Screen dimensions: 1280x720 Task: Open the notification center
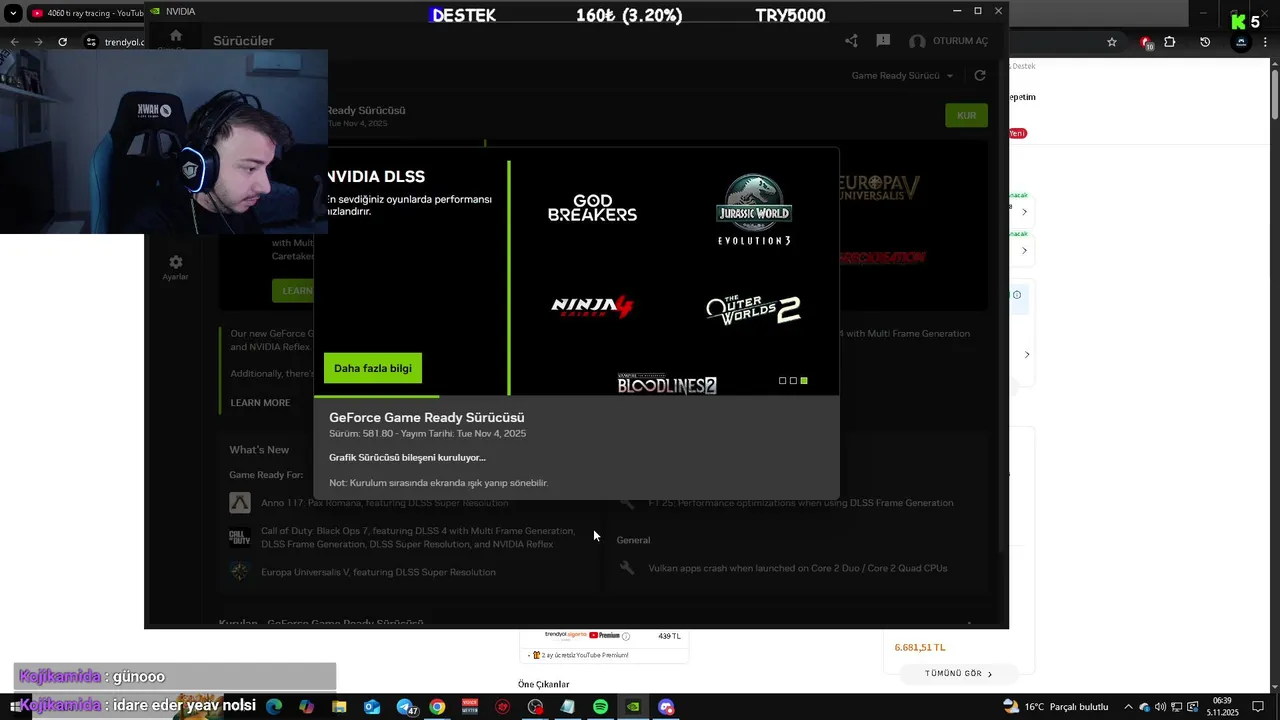(x=1259, y=706)
